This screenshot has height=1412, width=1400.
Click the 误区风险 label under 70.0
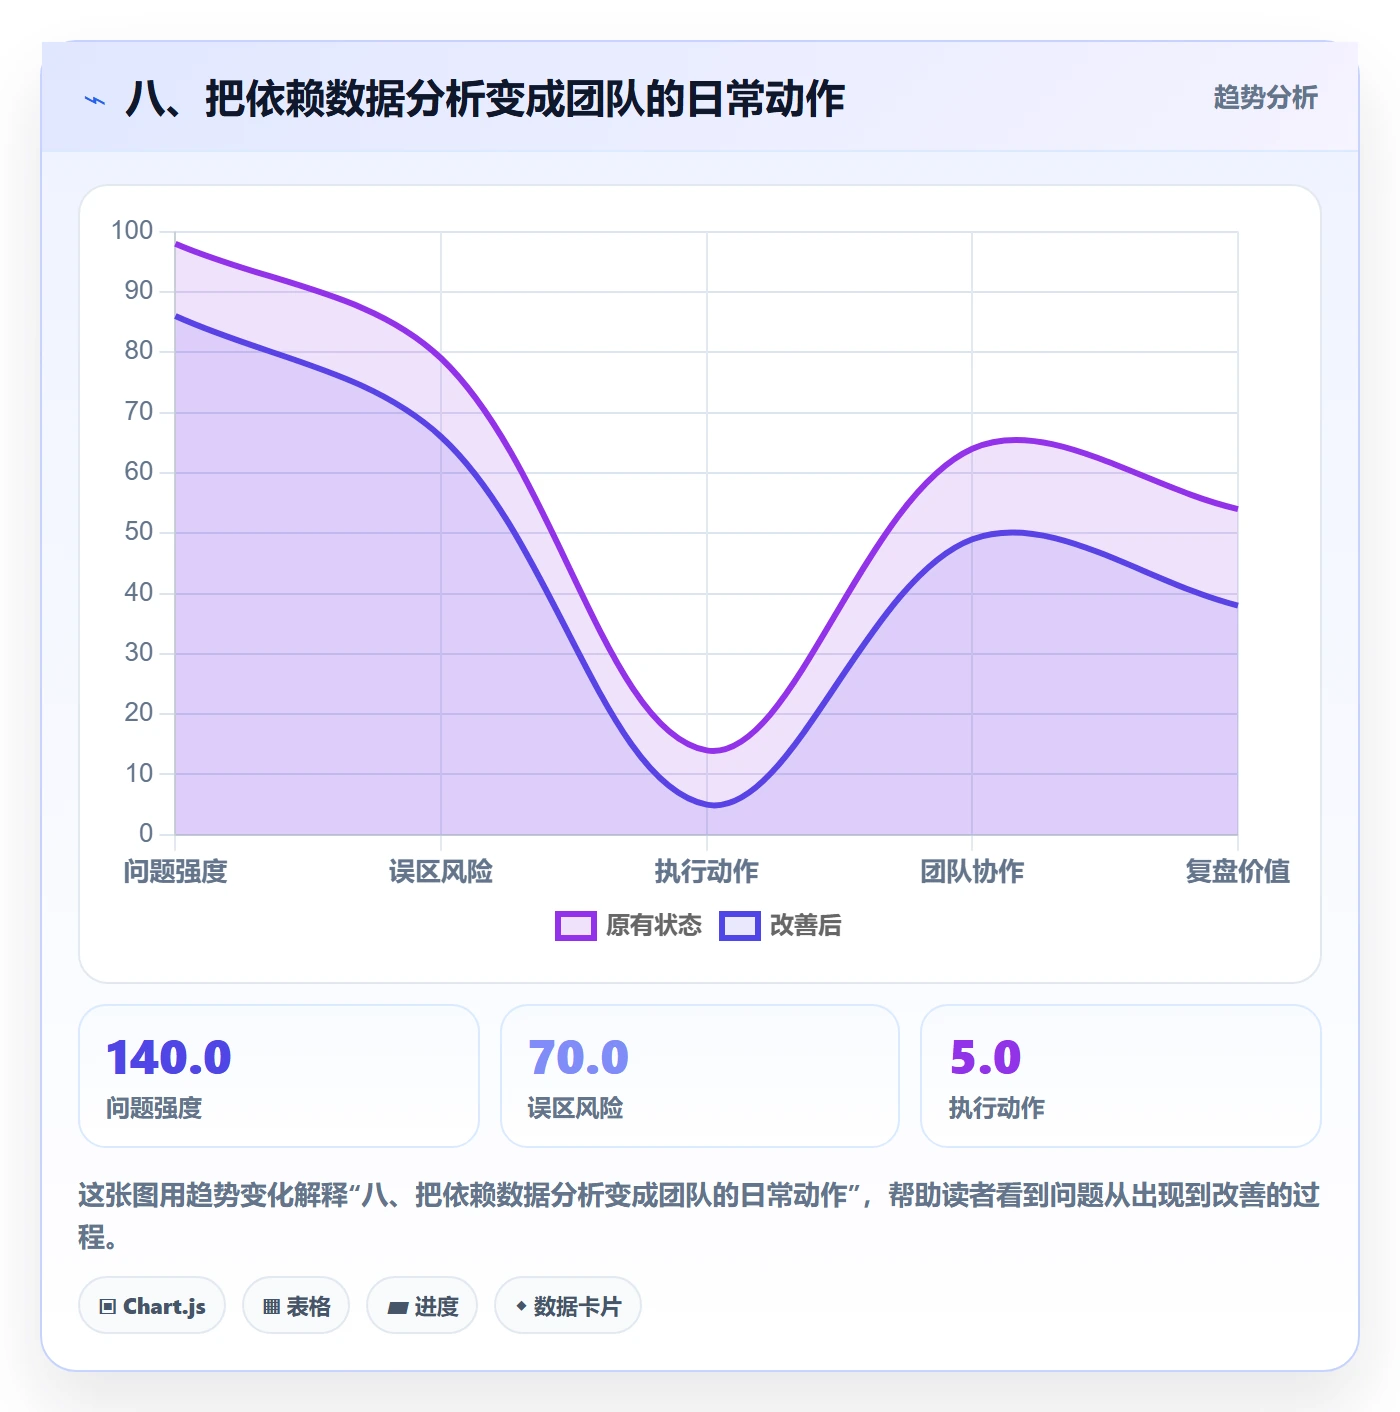coord(575,1108)
